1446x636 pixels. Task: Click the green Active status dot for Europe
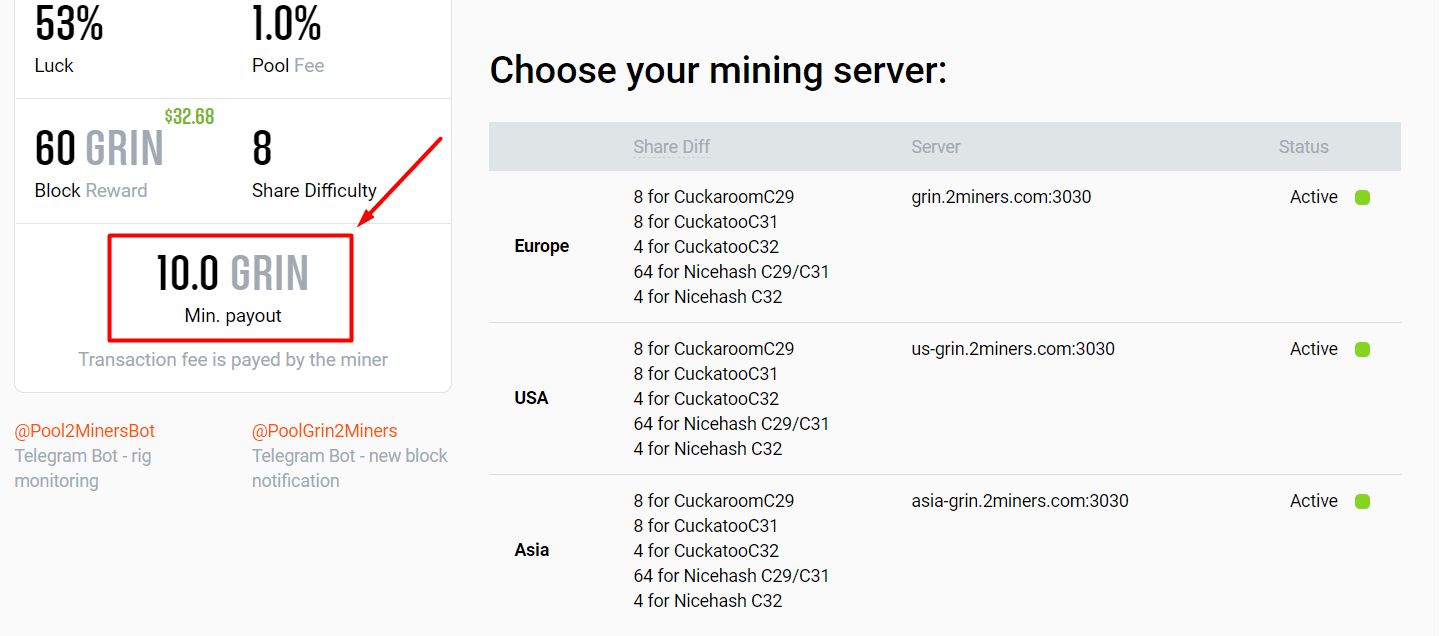[x=1363, y=198]
